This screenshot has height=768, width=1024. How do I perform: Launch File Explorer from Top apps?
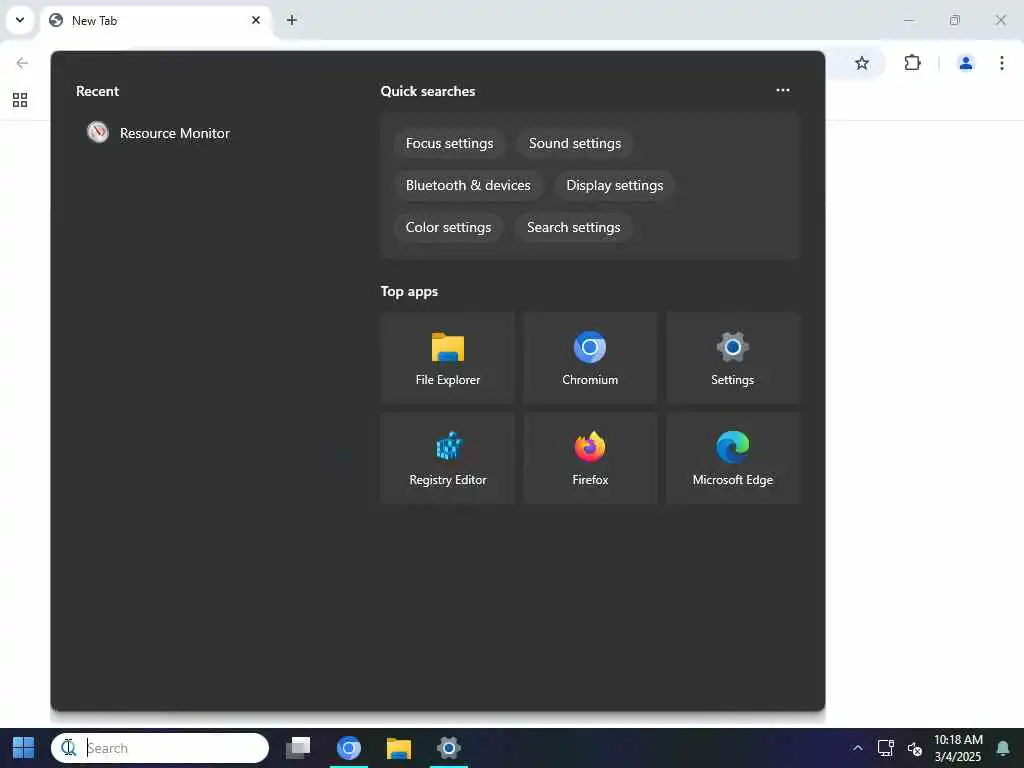(x=447, y=358)
